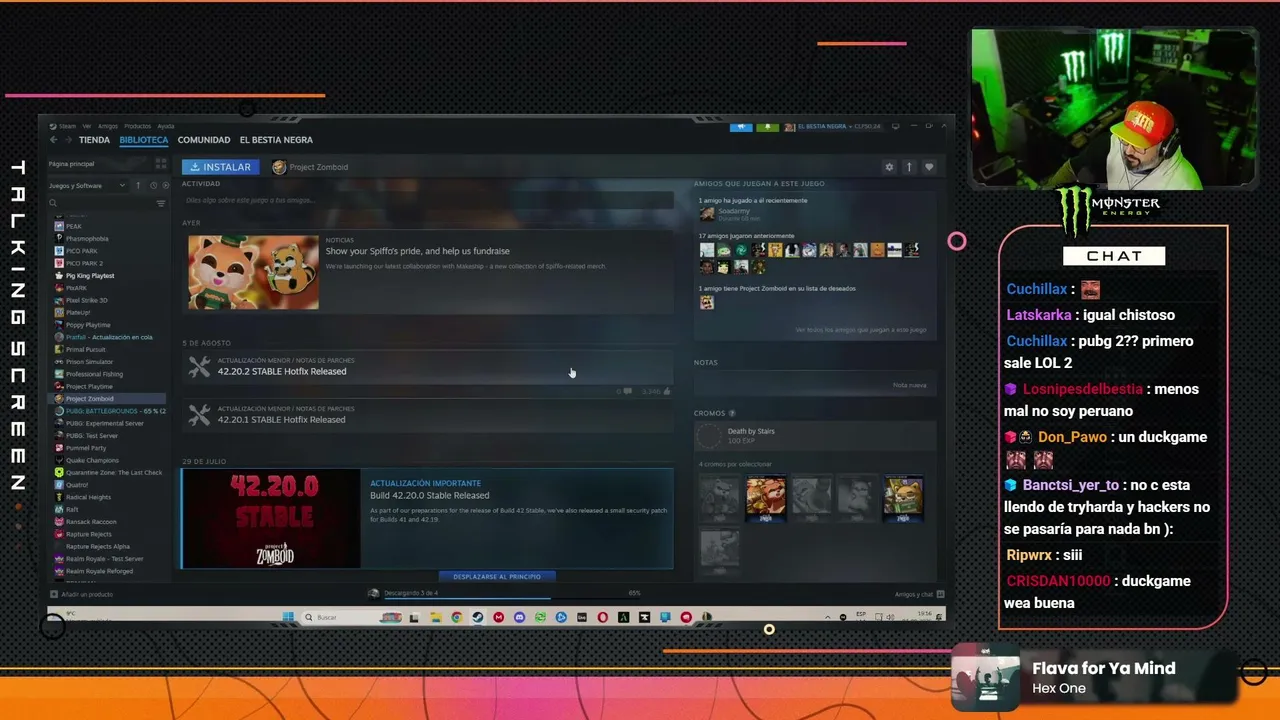Click the library search field
This screenshot has height=720, width=1280.
click(x=100, y=203)
